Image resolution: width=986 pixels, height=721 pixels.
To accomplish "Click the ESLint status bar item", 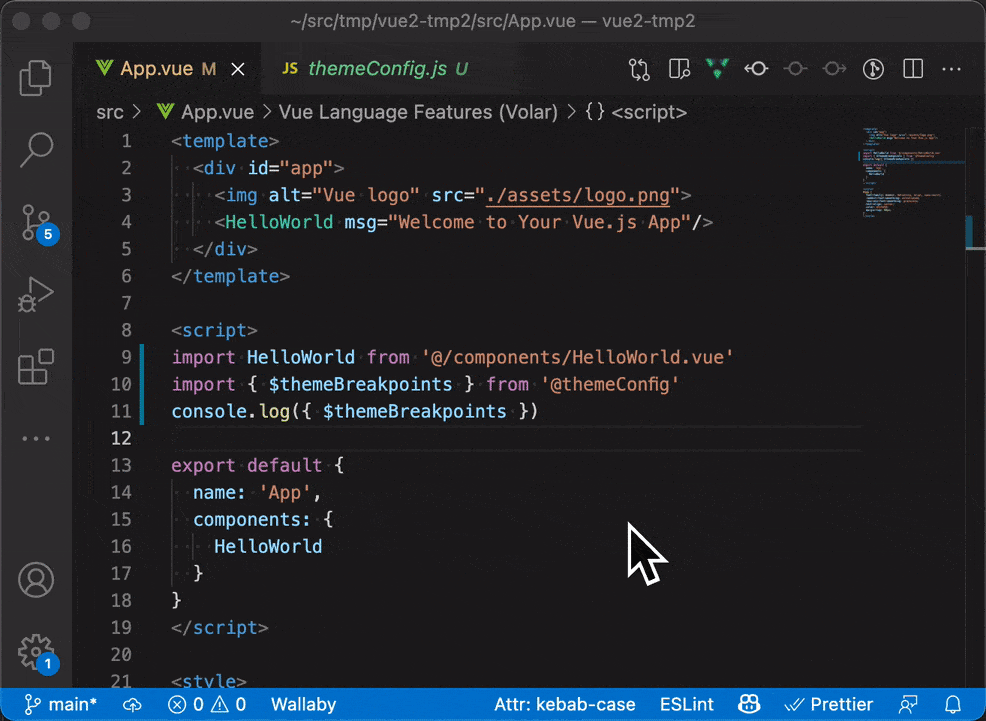I will pos(687,704).
